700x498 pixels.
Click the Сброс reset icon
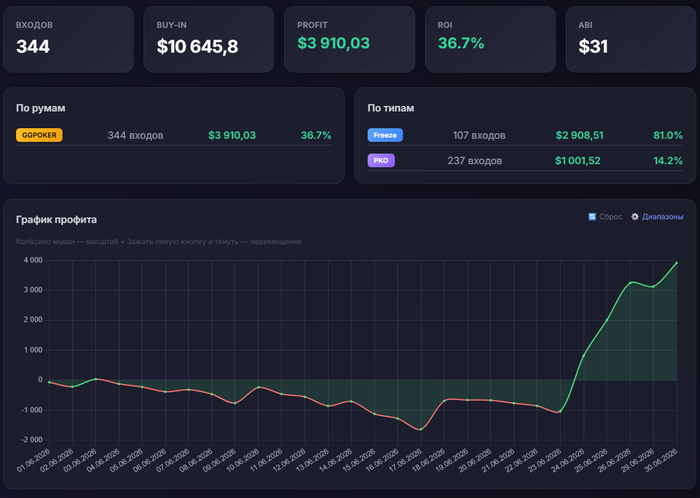click(x=592, y=217)
